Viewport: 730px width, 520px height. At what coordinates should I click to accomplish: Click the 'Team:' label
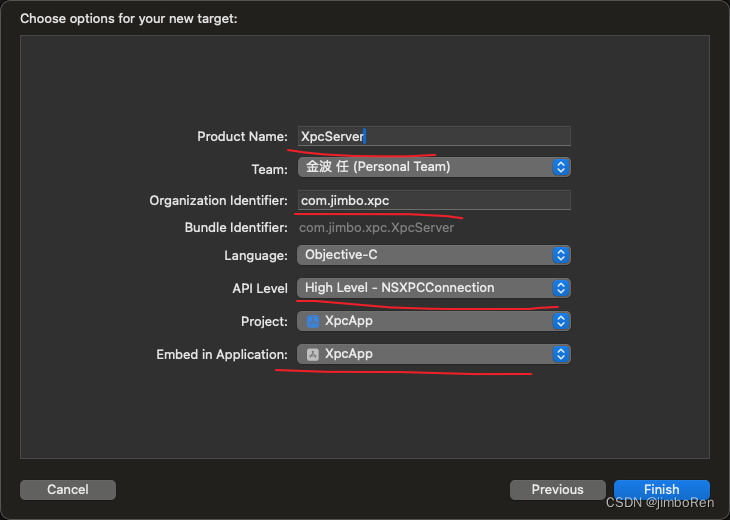pyautogui.click(x=270, y=169)
